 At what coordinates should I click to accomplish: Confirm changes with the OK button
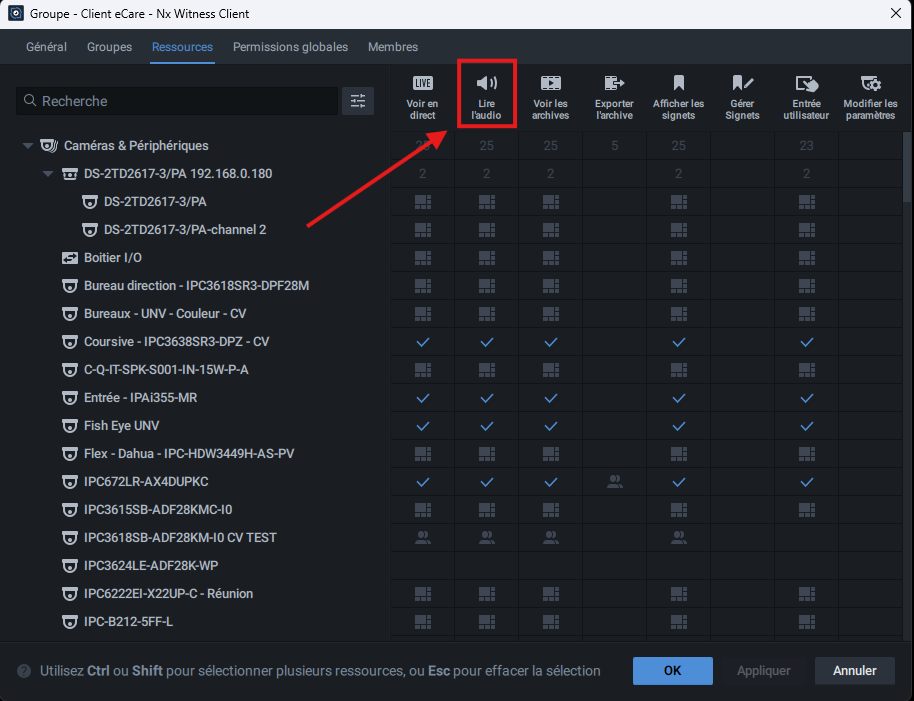(672, 670)
